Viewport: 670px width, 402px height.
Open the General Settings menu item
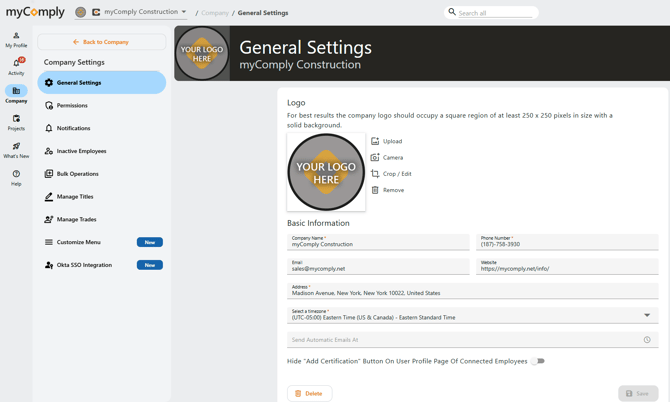coord(102,82)
